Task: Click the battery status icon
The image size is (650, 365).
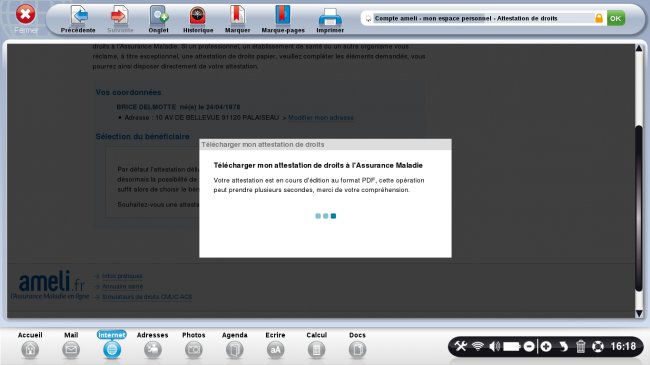Action: click(x=512, y=346)
